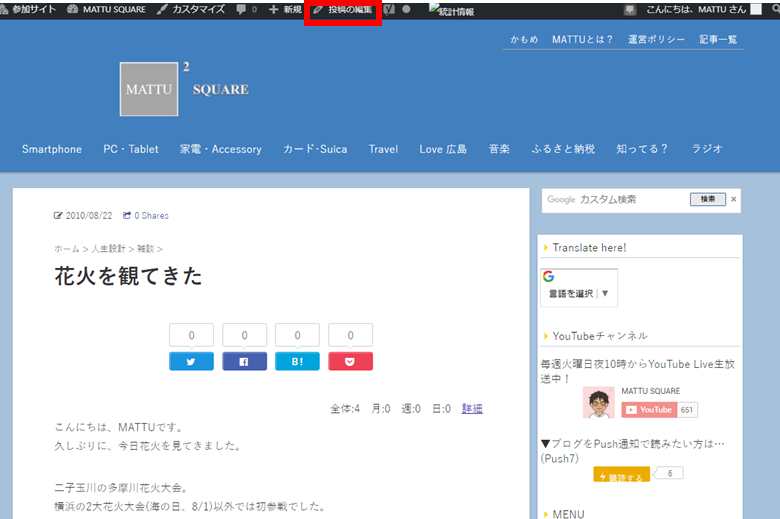The height and width of the screenshot is (519, 780).
Task: Click the 人生設計 breadcrumb link
Action: tap(108, 249)
